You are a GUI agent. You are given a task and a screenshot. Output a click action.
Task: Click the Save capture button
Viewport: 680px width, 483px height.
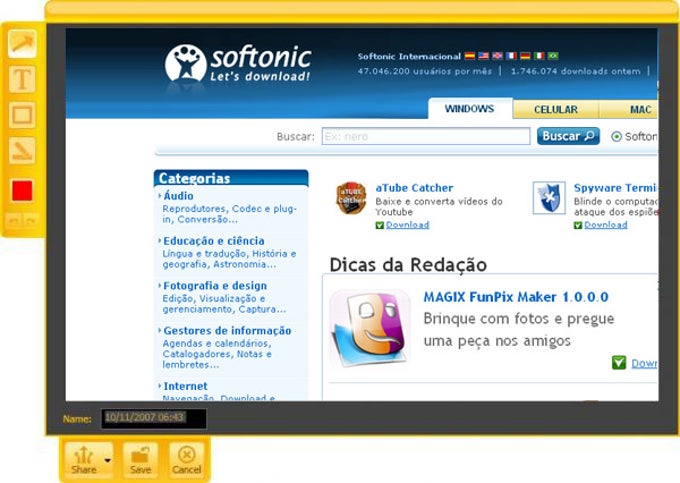pos(141,460)
